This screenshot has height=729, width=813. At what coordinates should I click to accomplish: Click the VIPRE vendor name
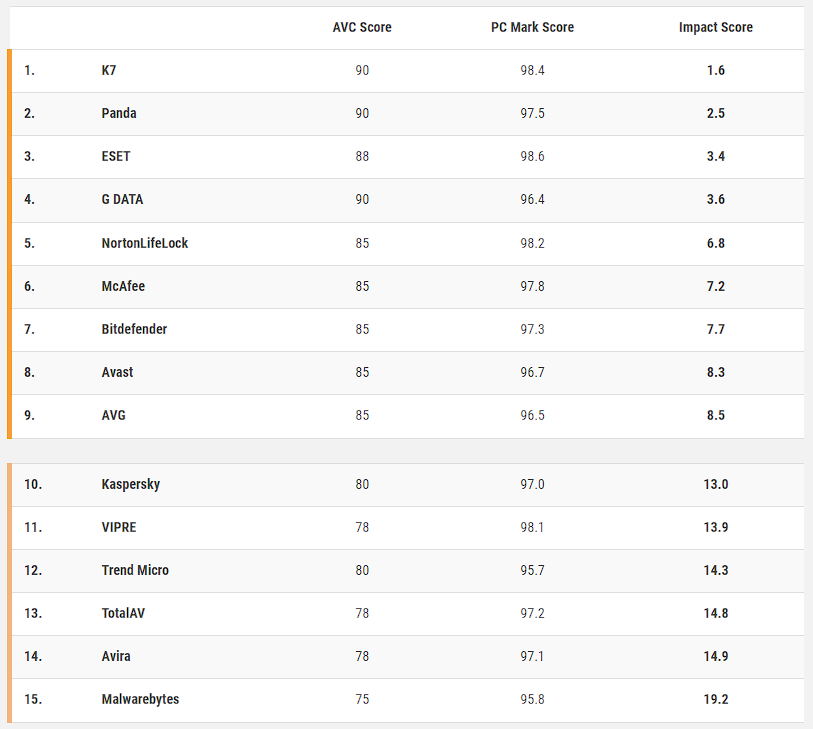pos(118,527)
